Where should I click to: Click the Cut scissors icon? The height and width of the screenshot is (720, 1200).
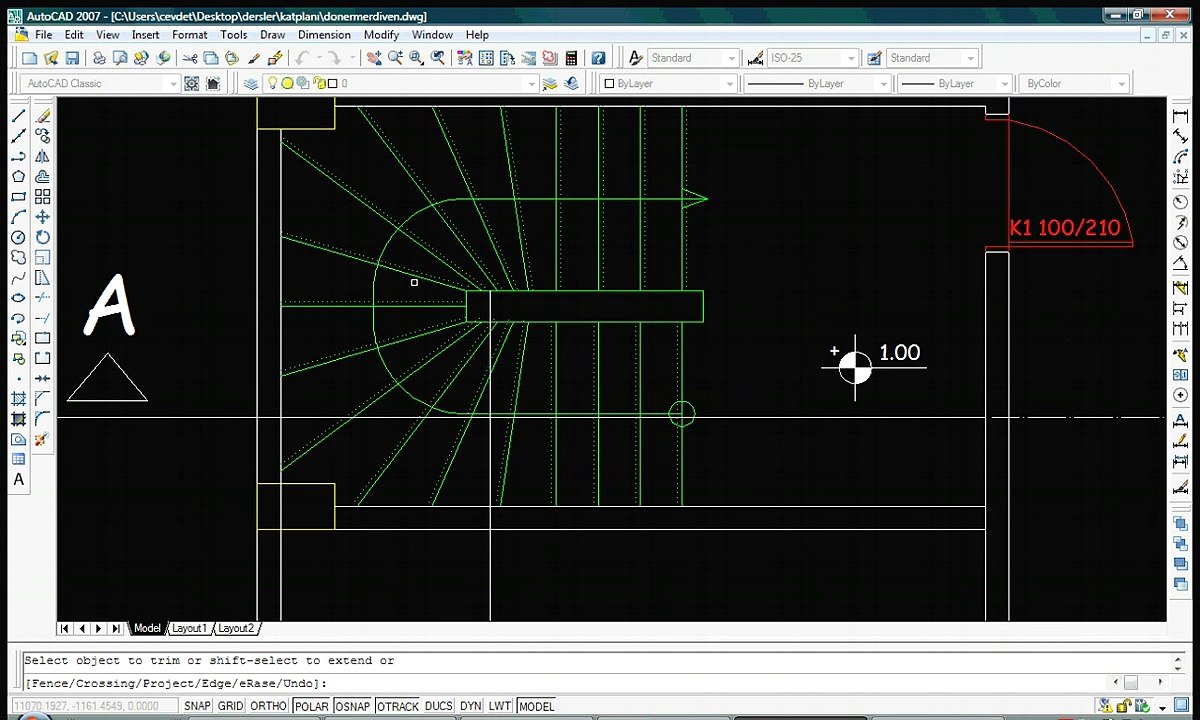190,58
